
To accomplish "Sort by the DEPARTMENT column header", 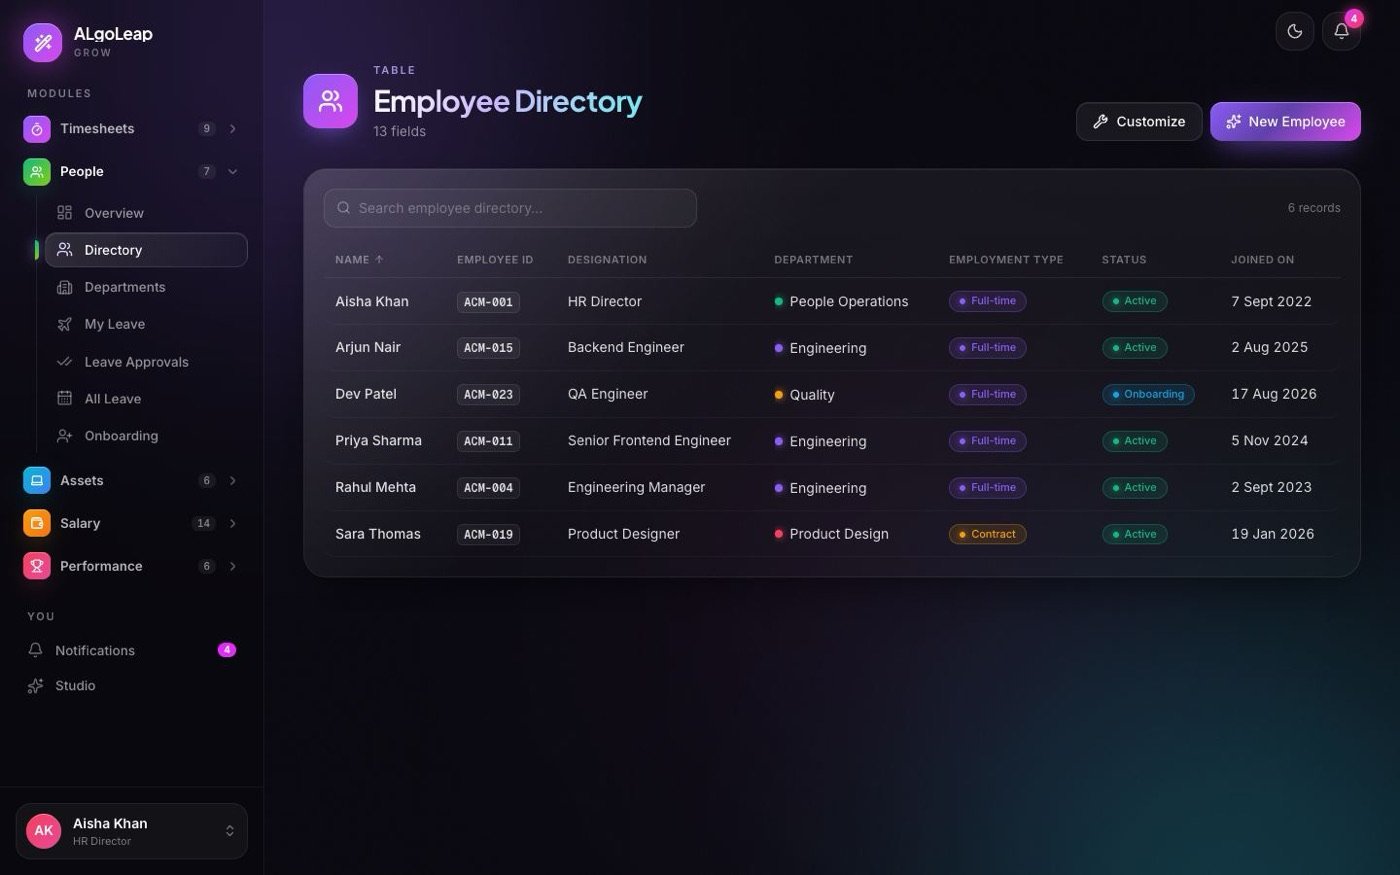I will click(x=813, y=260).
